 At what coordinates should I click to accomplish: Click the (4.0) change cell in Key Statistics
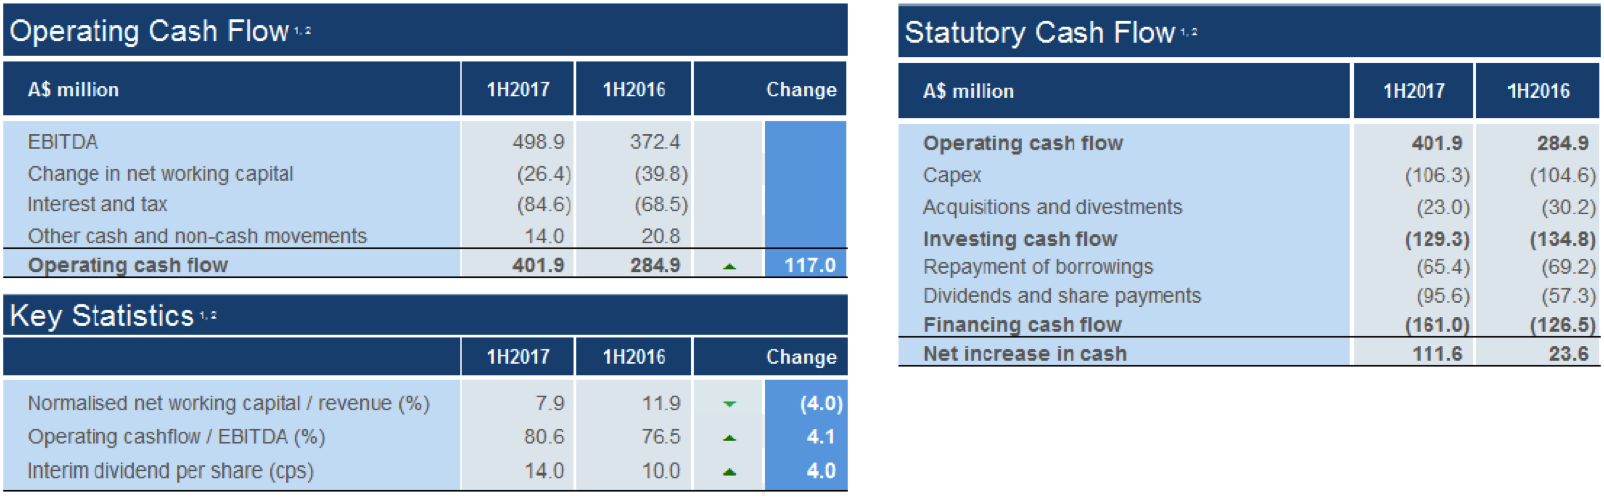[821, 404]
